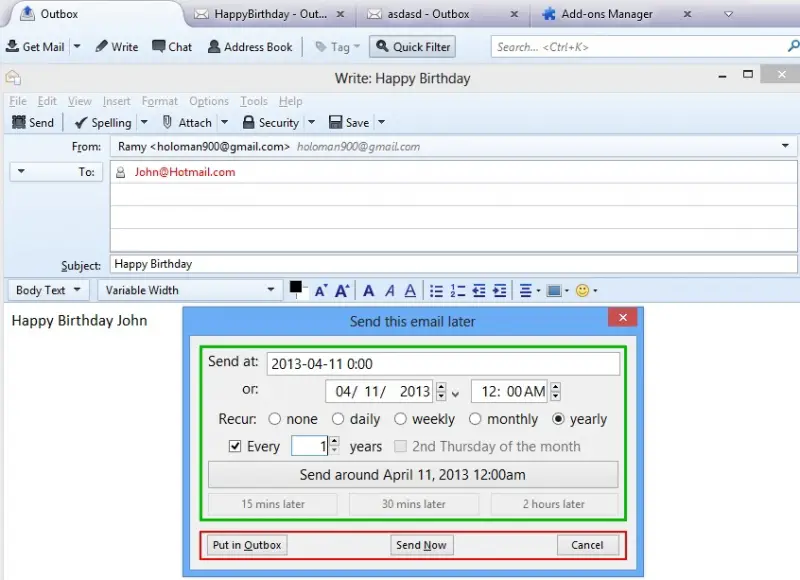Image resolution: width=800 pixels, height=580 pixels.
Task: Toggle the Quick Filter button
Action: pos(413,47)
